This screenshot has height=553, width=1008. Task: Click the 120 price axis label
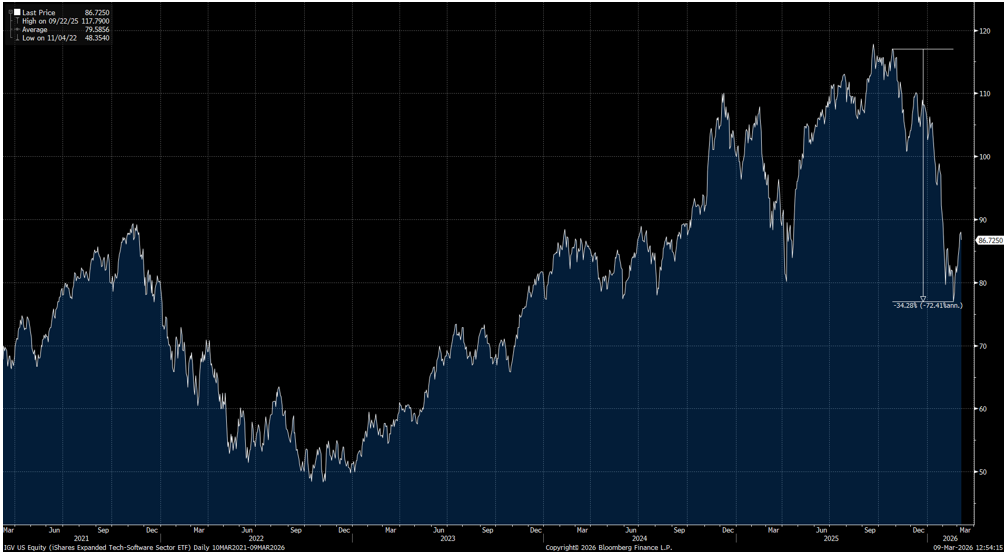point(985,31)
